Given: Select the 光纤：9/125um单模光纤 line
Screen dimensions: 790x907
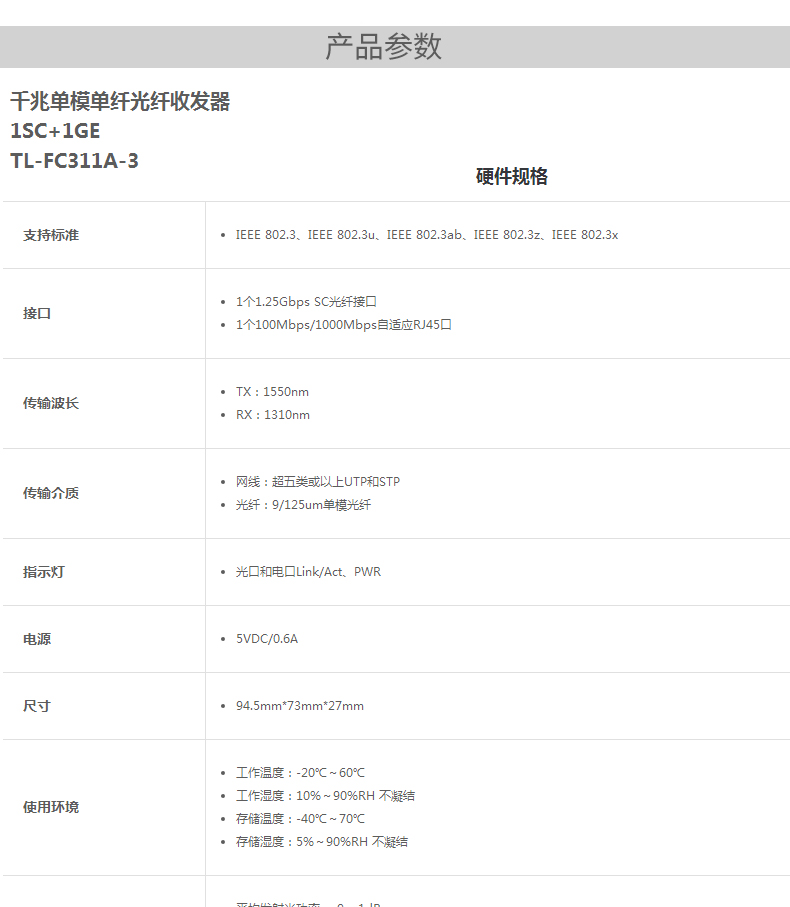Looking at the screenshot, I should (304, 505).
